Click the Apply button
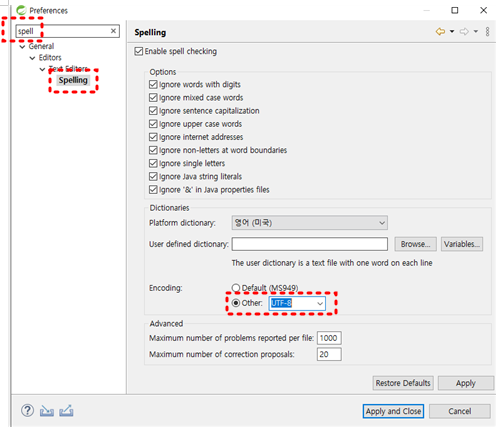499x429 pixels. (x=466, y=383)
